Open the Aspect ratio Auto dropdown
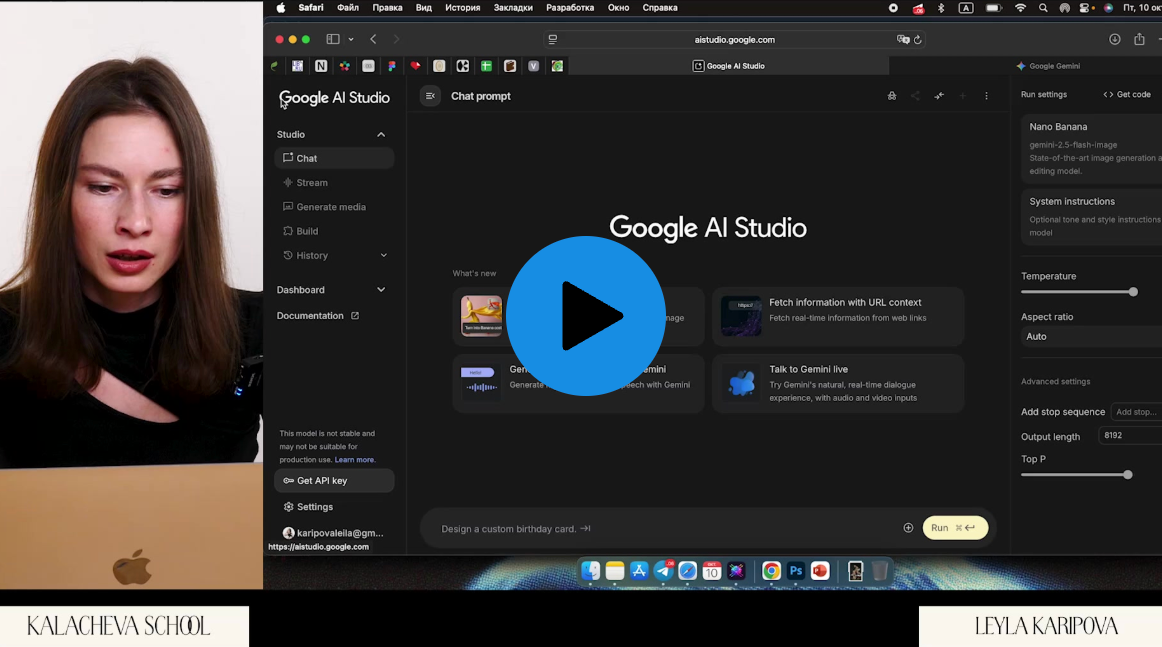The height and width of the screenshot is (647, 1162). tap(1090, 337)
